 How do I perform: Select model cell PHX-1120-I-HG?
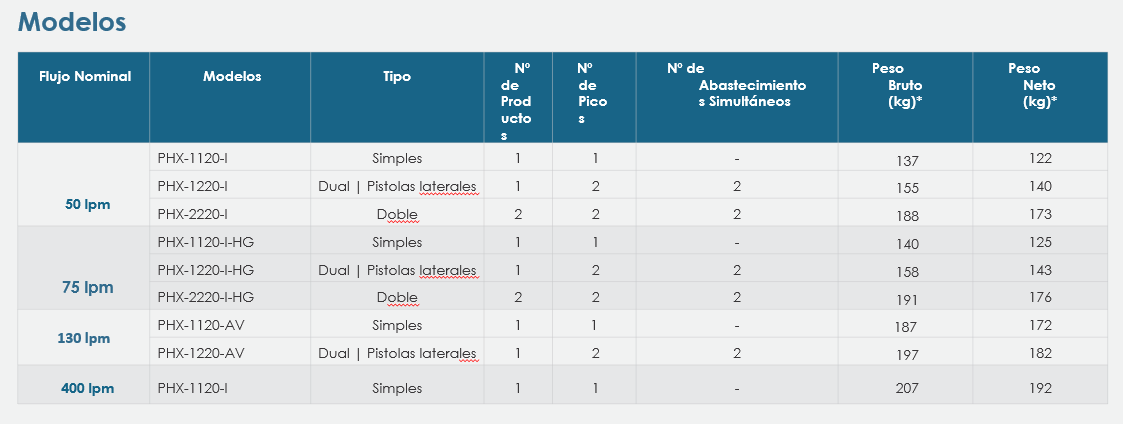point(205,242)
